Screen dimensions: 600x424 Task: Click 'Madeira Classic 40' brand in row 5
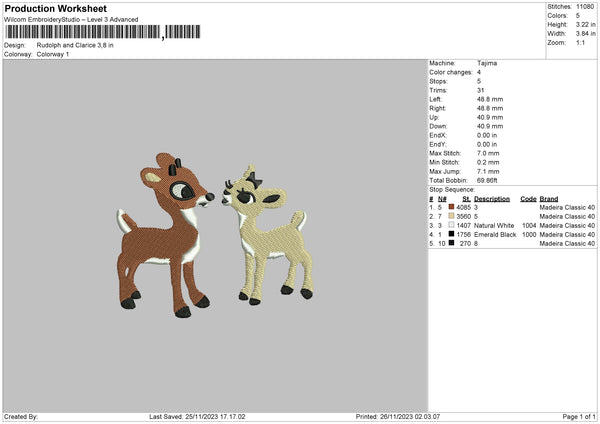[567, 243]
